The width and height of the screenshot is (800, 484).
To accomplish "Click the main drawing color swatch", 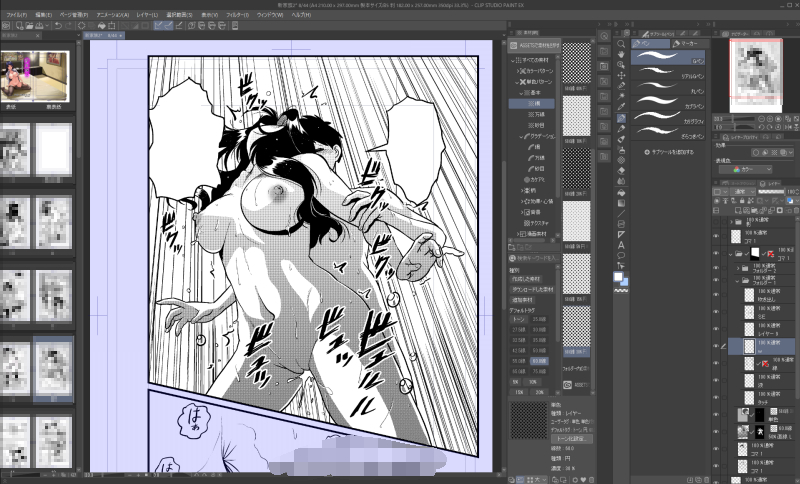I will pyautogui.click(x=618, y=277).
